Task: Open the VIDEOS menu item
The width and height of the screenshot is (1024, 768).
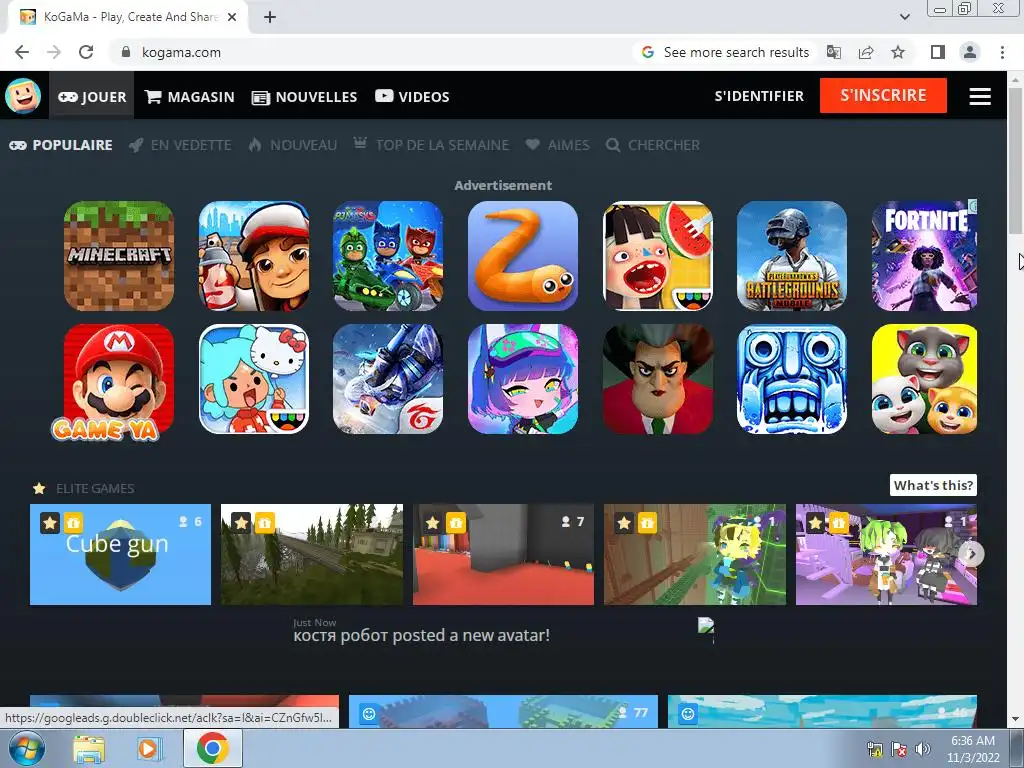Action: point(412,97)
